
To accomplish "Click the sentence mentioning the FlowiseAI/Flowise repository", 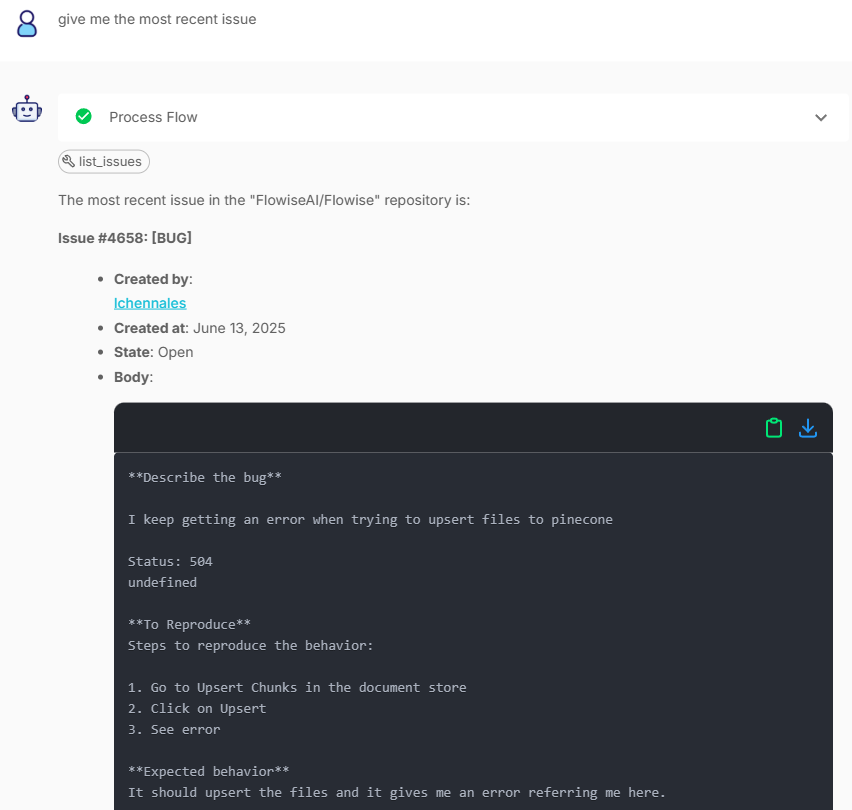I will pos(264,200).
